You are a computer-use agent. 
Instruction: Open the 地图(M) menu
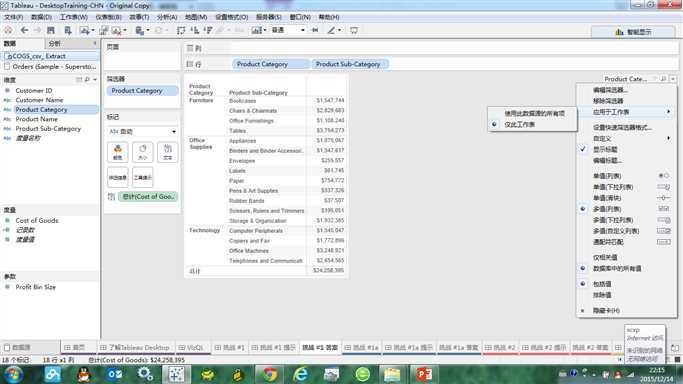coord(196,17)
